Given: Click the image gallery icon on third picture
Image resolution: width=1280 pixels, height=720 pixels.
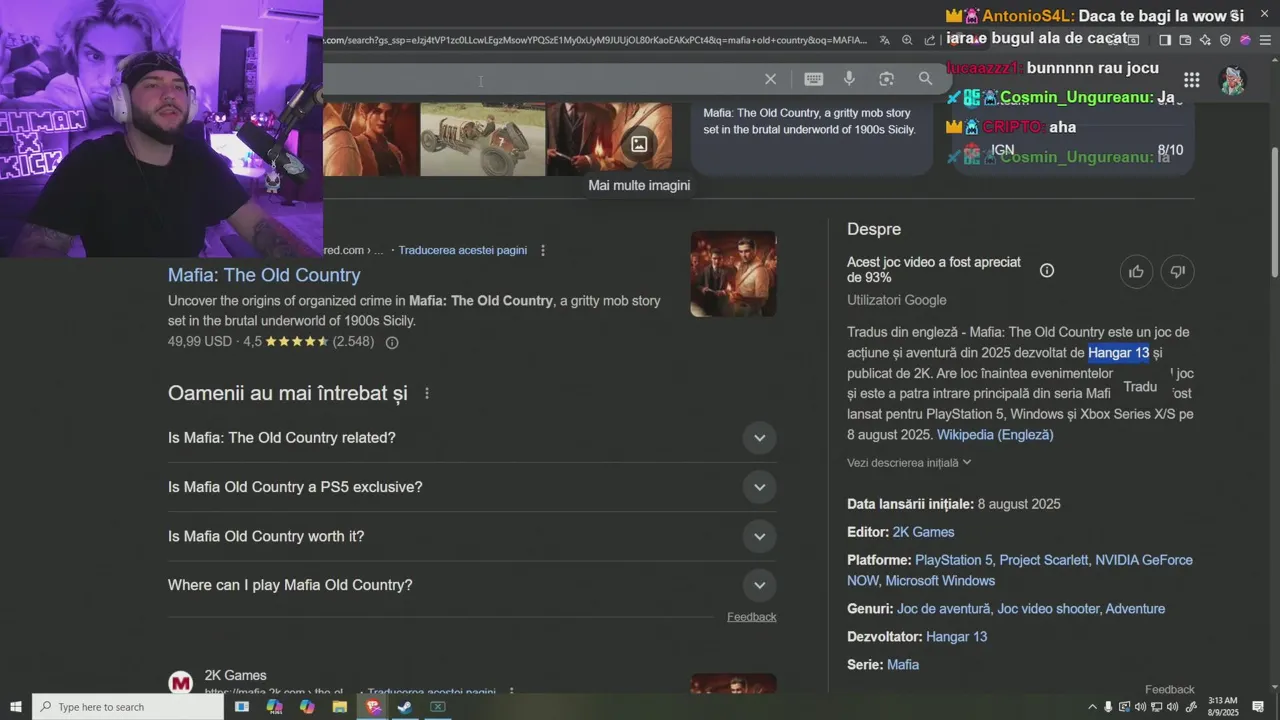Looking at the screenshot, I should [639, 144].
